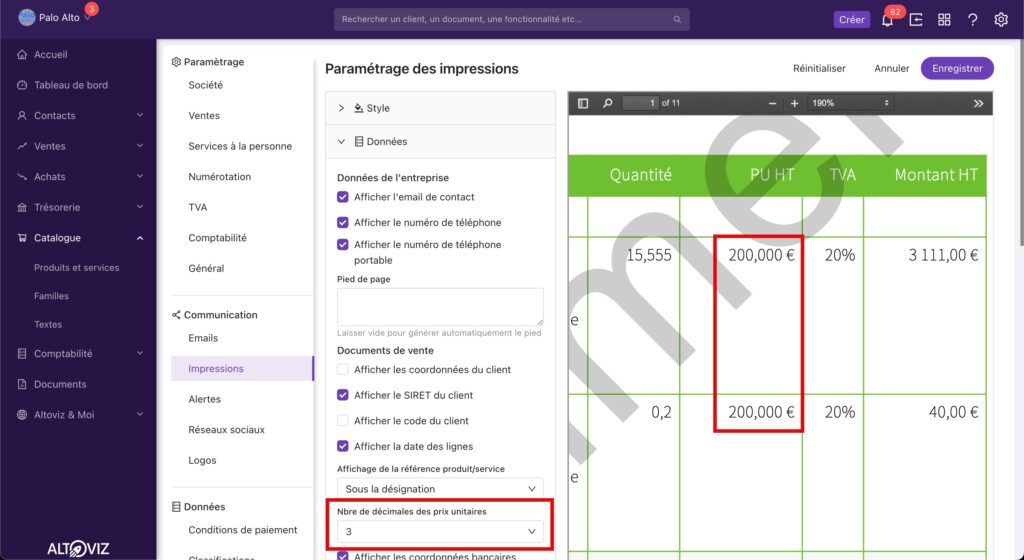Click the Altoviz logo at sidebar bottom
The image size is (1024, 560).
pyautogui.click(x=78, y=548)
